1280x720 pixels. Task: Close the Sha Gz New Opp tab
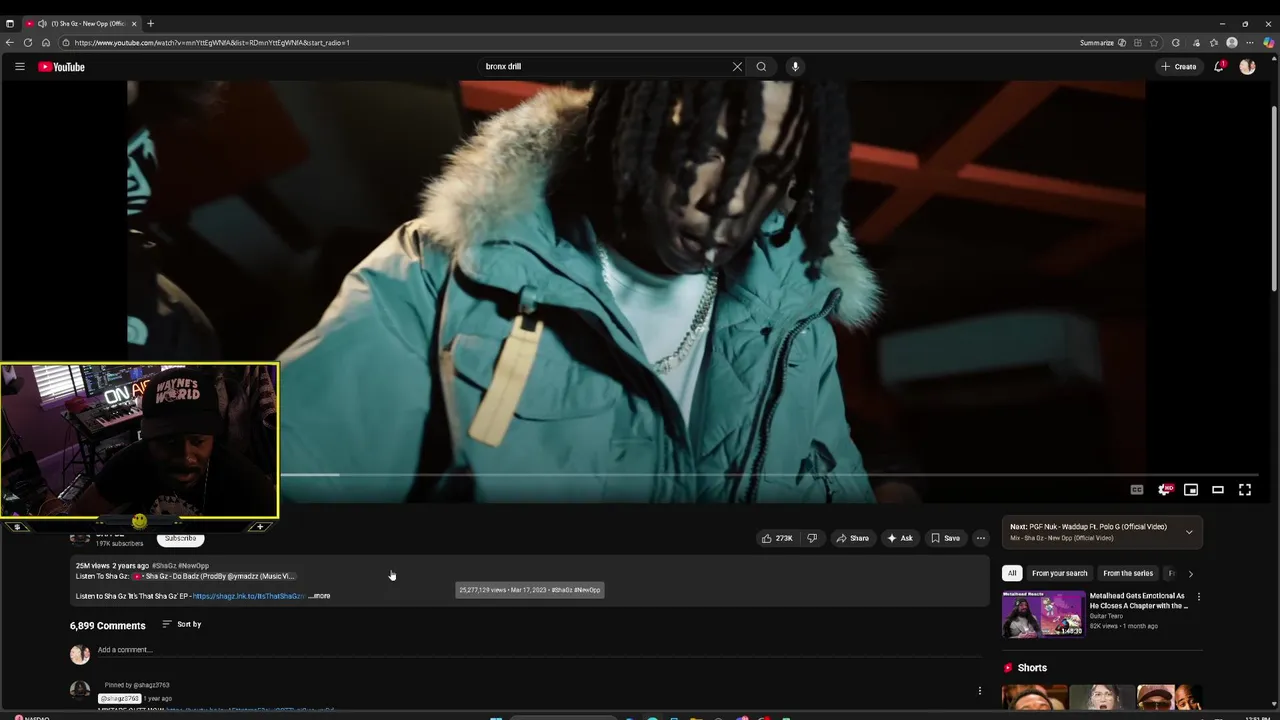[134, 23]
